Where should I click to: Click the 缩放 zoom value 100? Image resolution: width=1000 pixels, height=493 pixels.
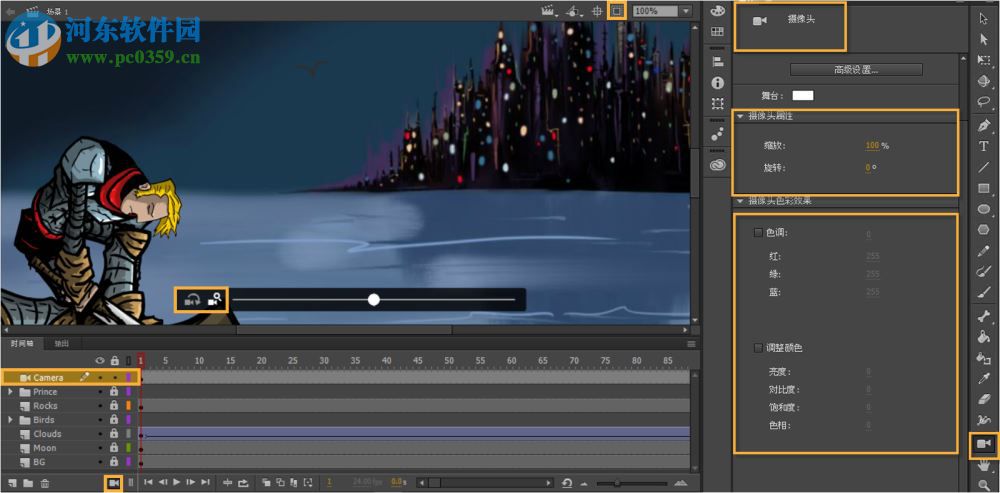click(872, 145)
